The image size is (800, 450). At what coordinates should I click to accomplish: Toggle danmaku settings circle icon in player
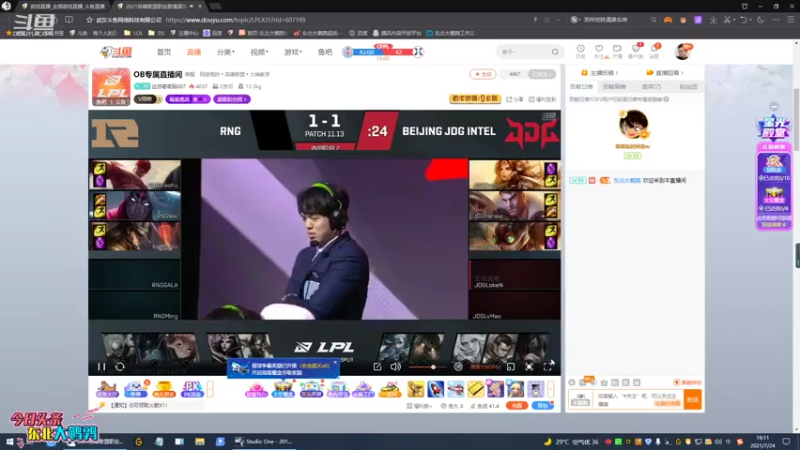458,366
